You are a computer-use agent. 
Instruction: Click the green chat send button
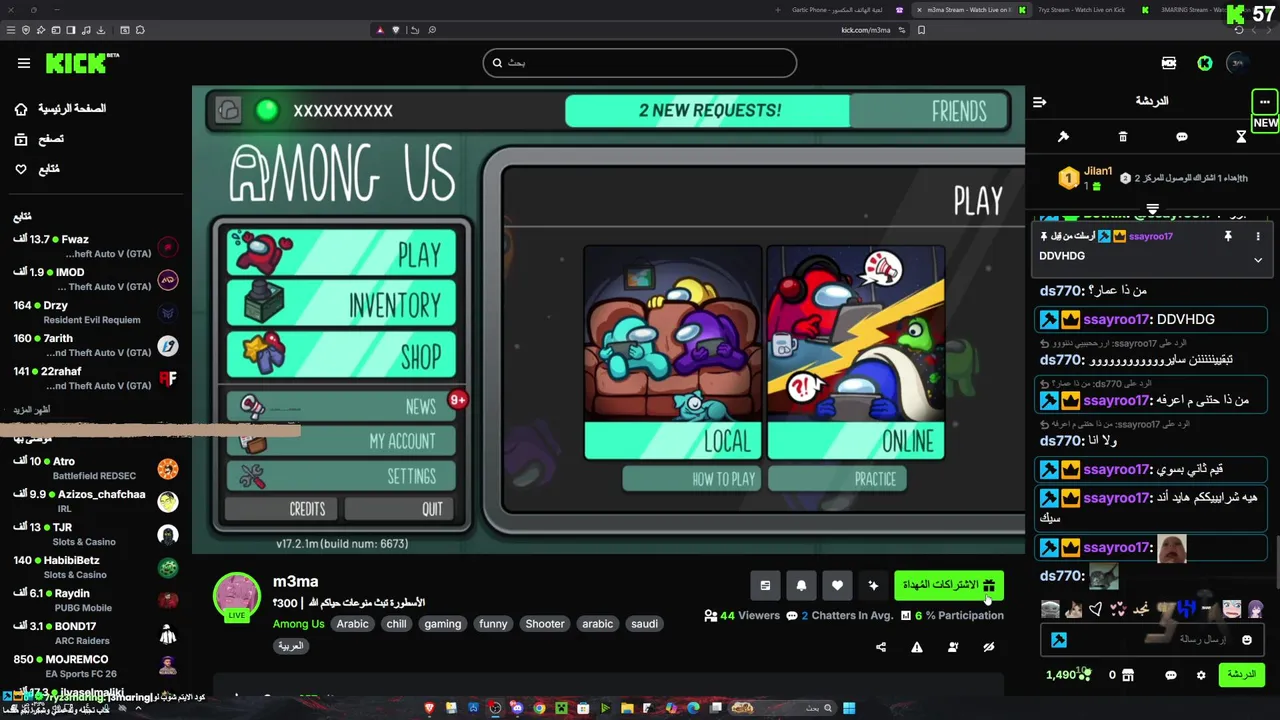click(x=1241, y=675)
